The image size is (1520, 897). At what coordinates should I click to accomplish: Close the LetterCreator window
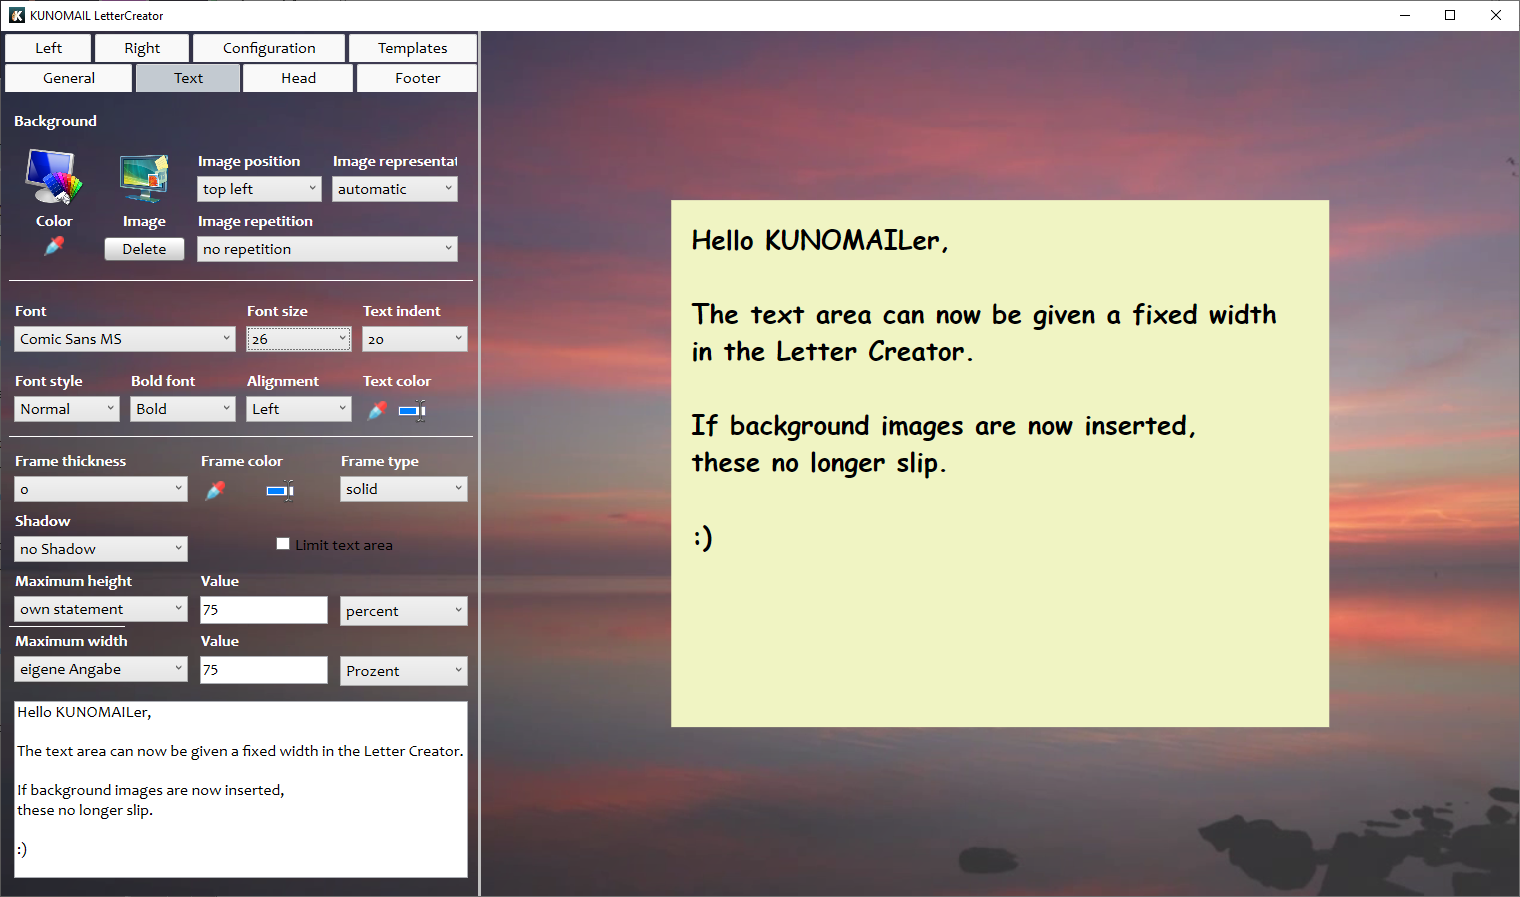click(x=1496, y=15)
